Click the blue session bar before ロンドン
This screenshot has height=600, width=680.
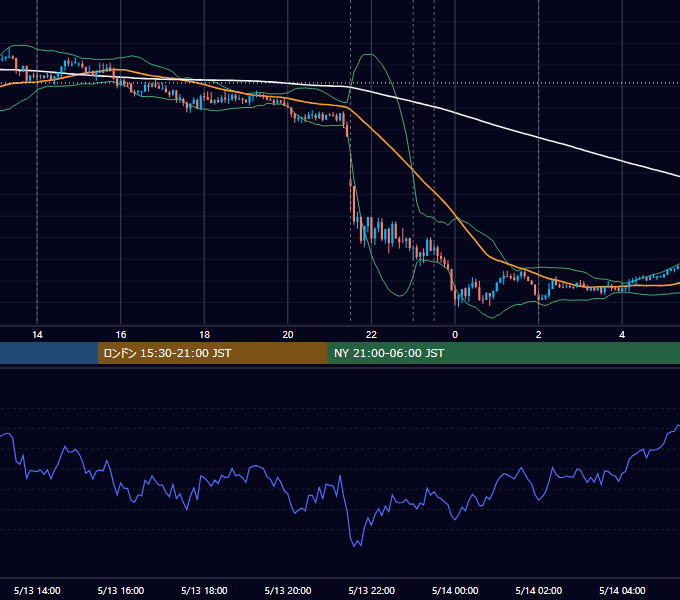click(49, 353)
